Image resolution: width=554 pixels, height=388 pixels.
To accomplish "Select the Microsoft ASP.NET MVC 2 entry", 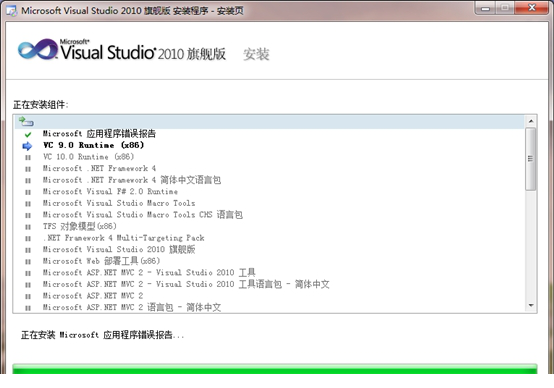I will (93, 295).
